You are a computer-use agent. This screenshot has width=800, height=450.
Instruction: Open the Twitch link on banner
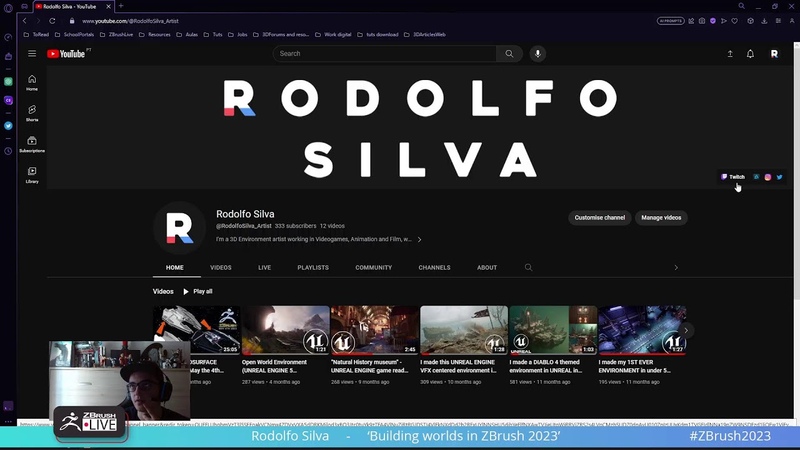coord(733,177)
